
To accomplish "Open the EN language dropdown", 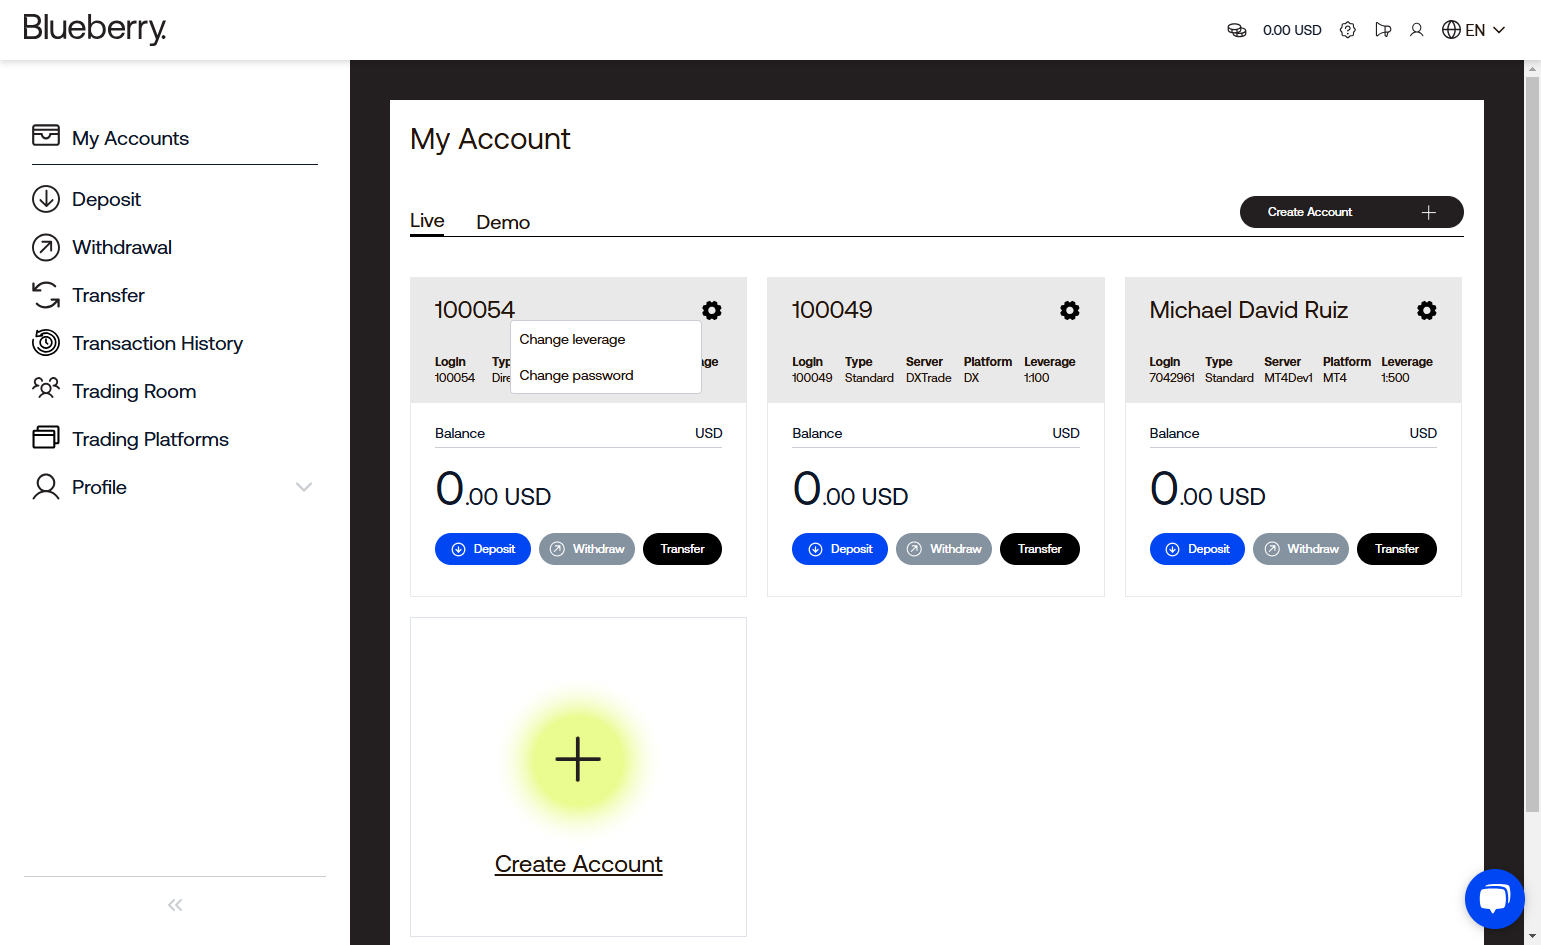I will click(1473, 30).
